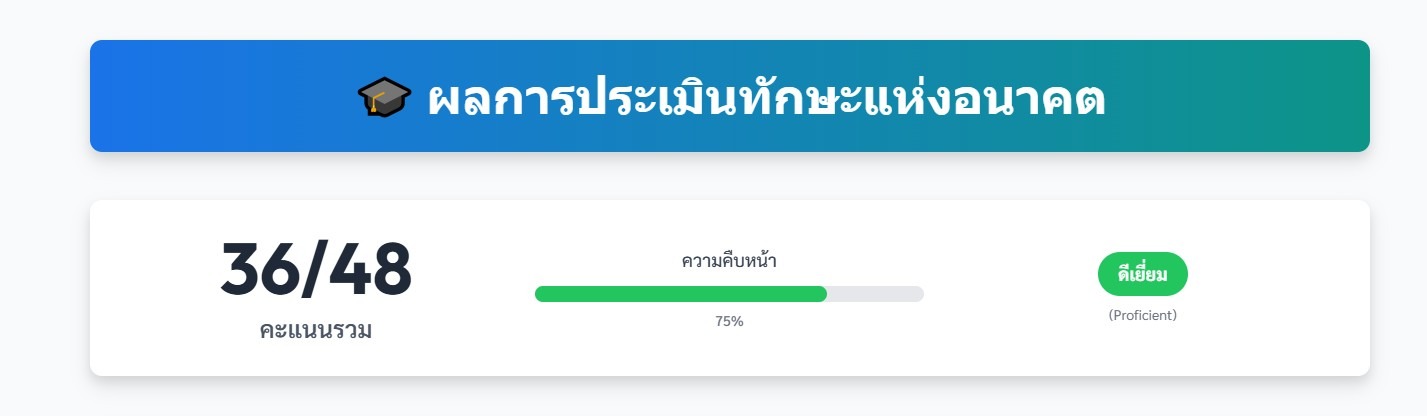Click the green filled part of progress bar
Screen dimensions: 1427x416
680,294
